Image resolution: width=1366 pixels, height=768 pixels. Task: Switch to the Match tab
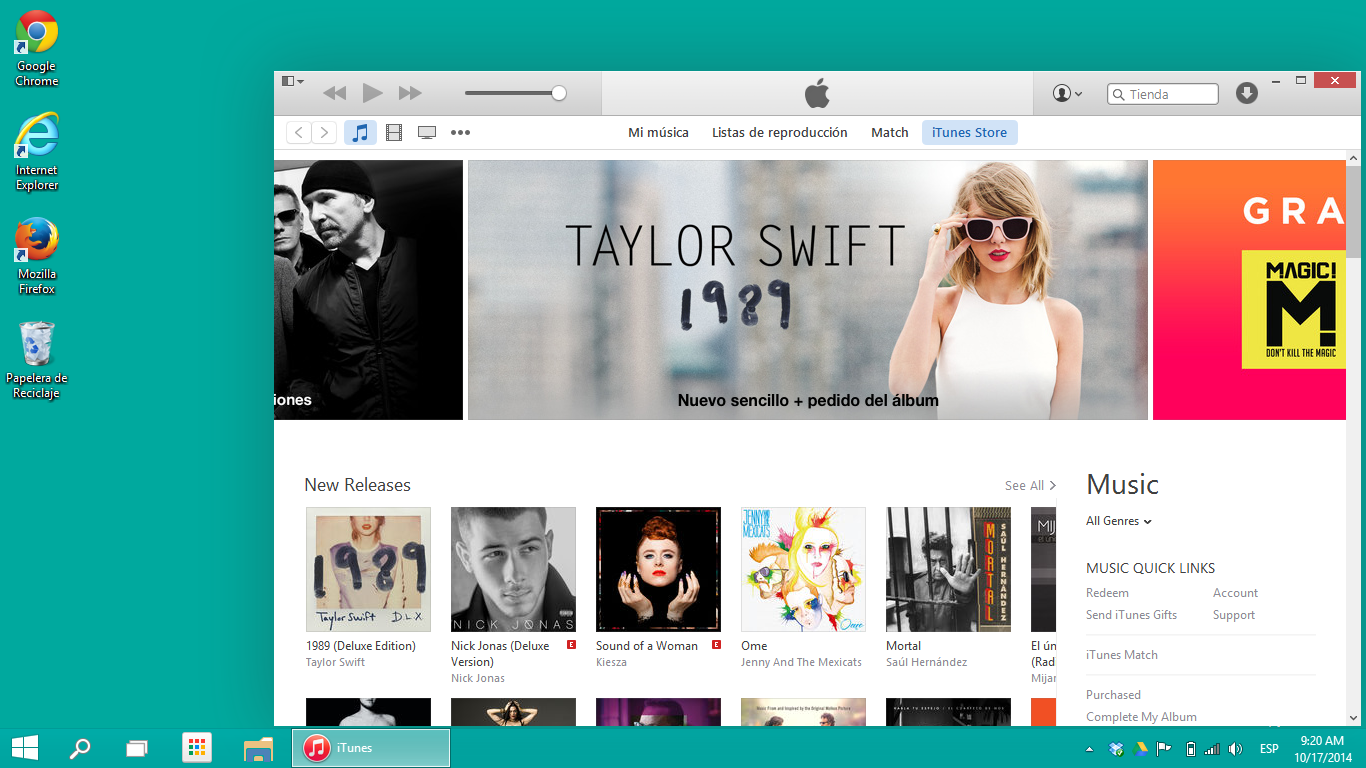890,132
